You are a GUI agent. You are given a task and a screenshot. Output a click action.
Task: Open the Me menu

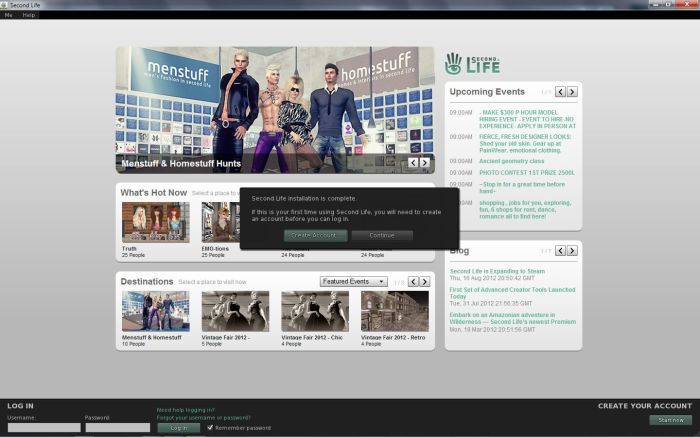pyautogui.click(x=9, y=15)
